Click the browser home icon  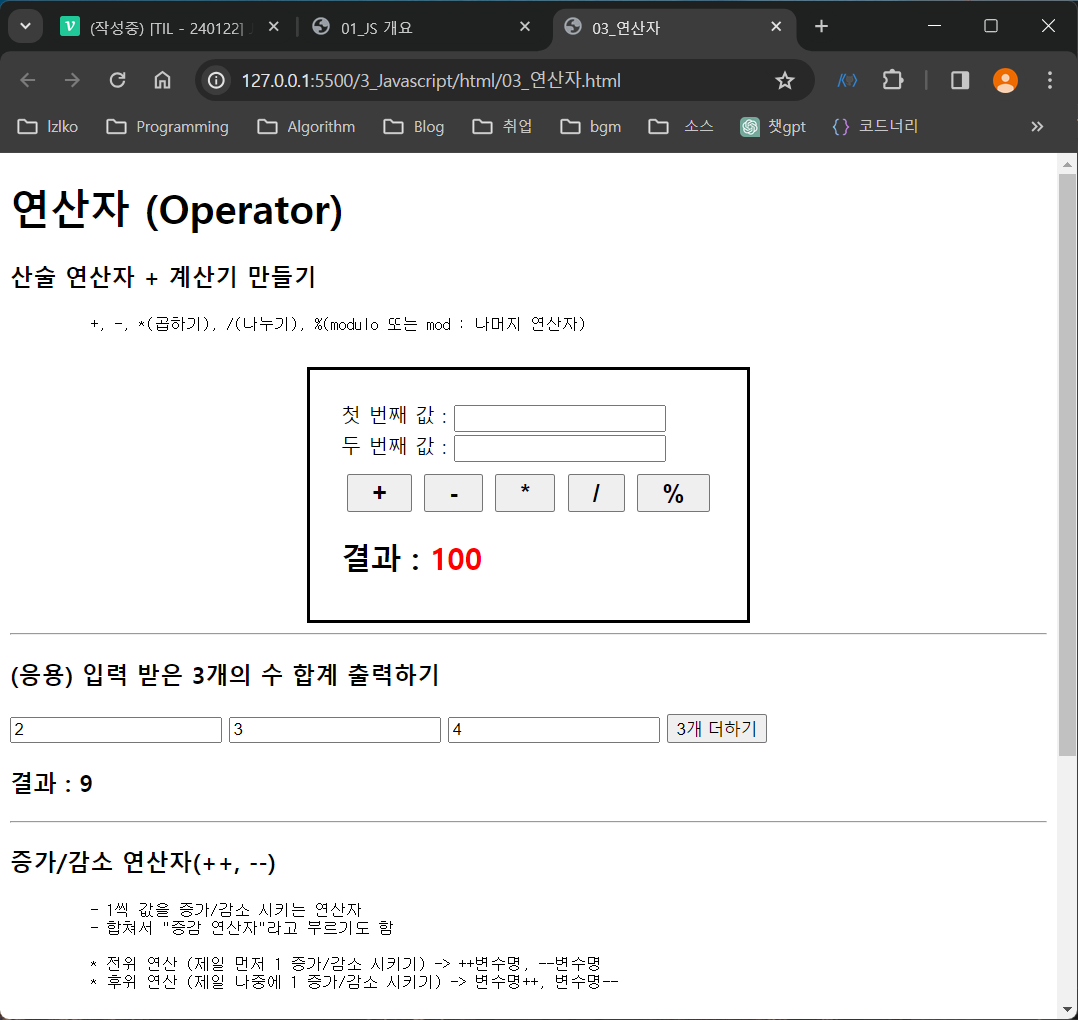162,81
